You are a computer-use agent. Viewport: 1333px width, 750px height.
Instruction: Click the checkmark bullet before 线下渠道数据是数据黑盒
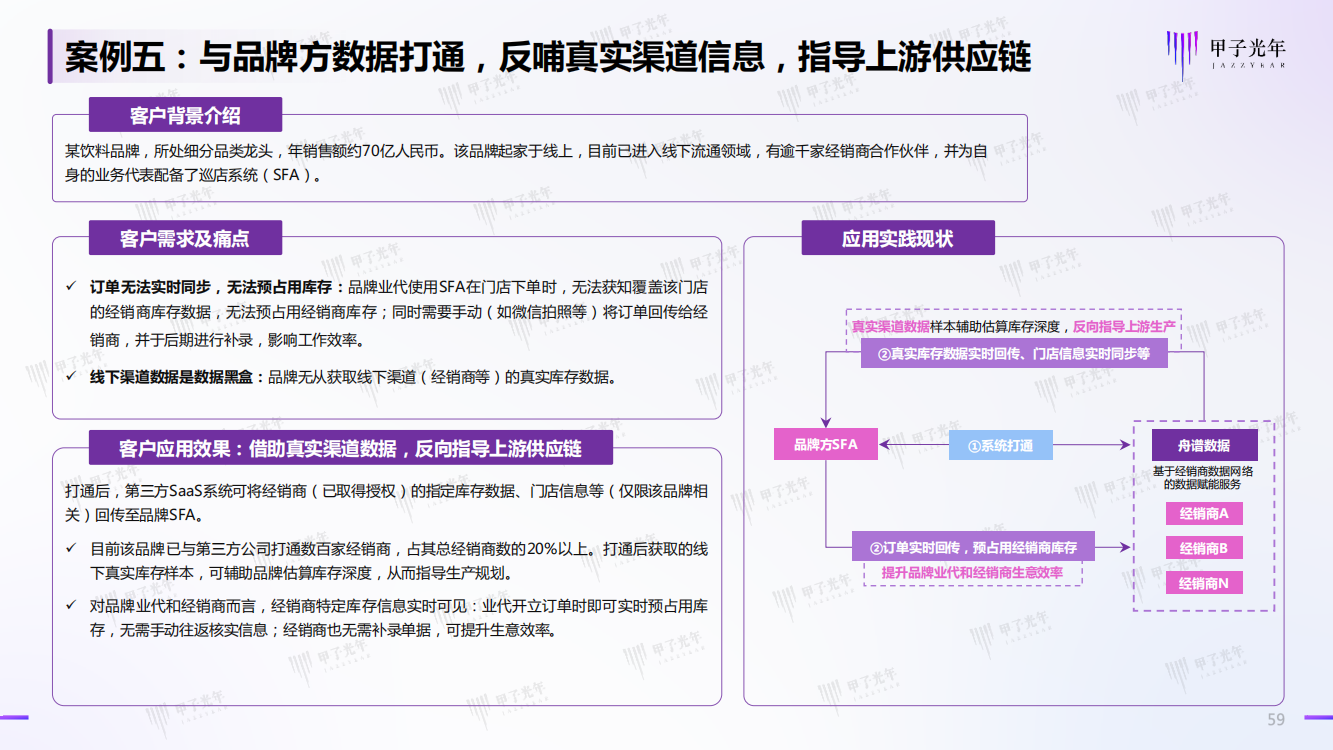tap(71, 377)
